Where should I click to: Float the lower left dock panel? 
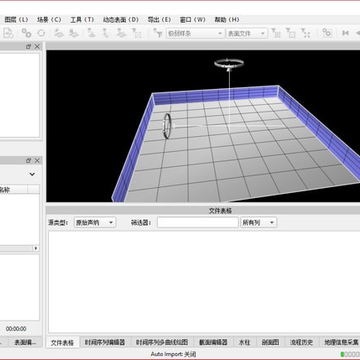click(x=29, y=161)
